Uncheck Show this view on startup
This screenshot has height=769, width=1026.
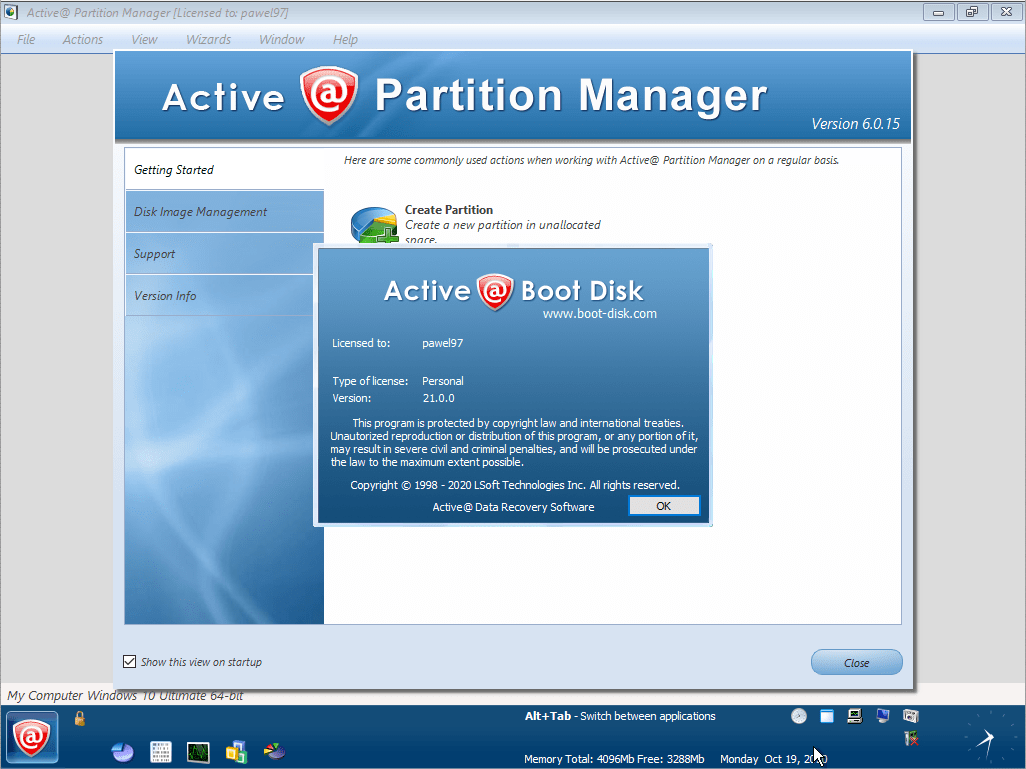click(130, 662)
